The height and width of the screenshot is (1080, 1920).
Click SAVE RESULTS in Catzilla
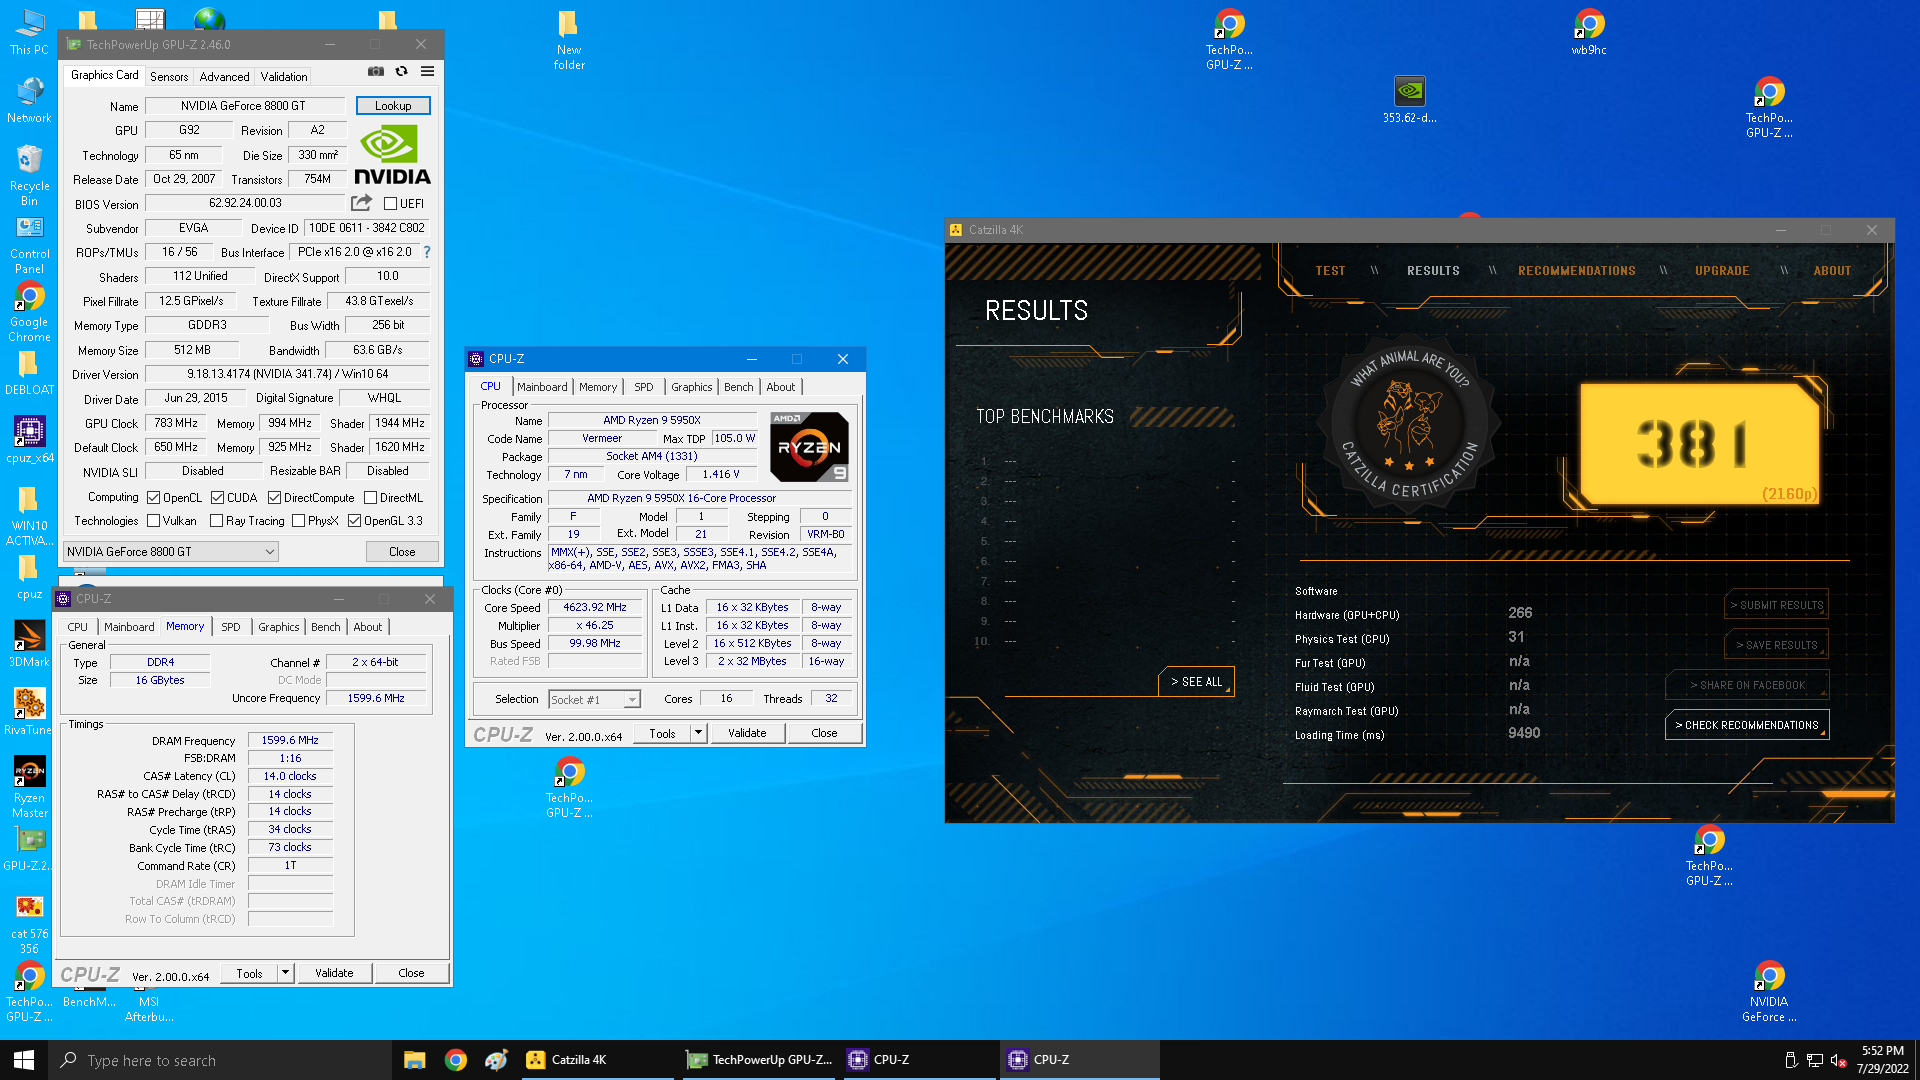pos(1777,646)
